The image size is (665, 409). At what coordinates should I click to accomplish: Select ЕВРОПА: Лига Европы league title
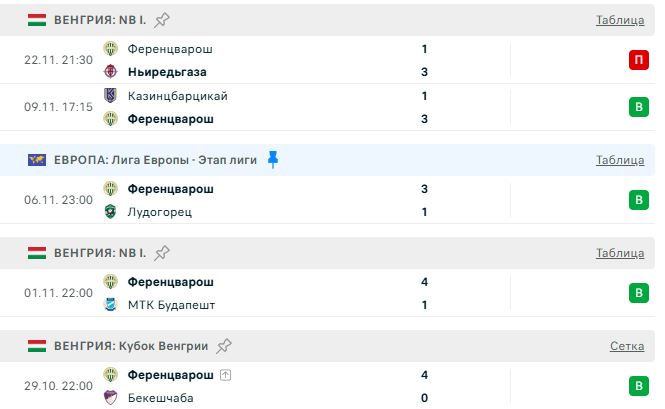[155, 160]
